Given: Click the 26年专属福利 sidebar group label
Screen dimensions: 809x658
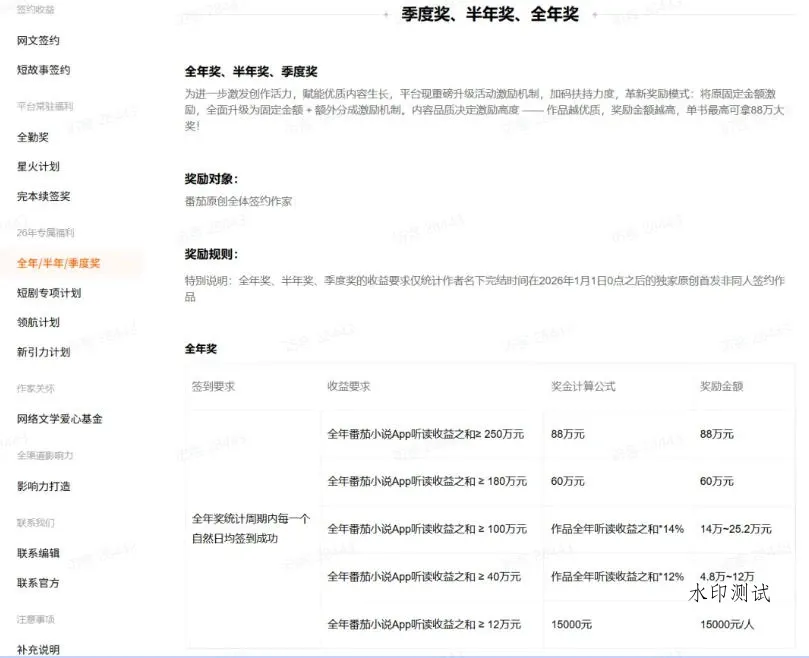Looking at the screenshot, I should (x=45, y=233).
